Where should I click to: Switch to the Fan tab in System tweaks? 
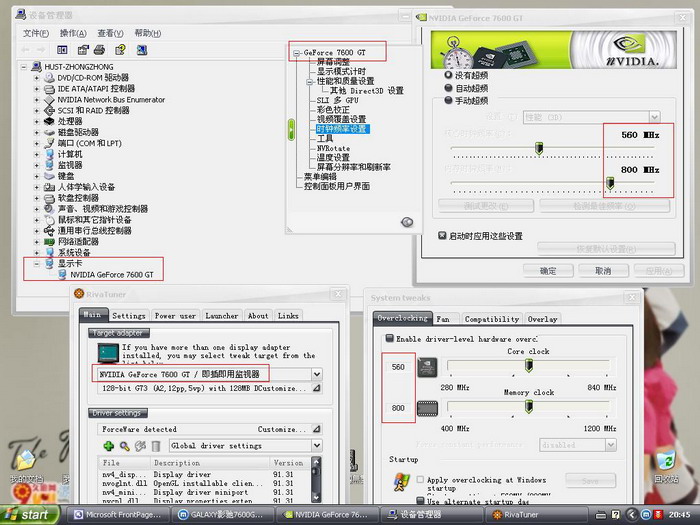click(x=443, y=319)
